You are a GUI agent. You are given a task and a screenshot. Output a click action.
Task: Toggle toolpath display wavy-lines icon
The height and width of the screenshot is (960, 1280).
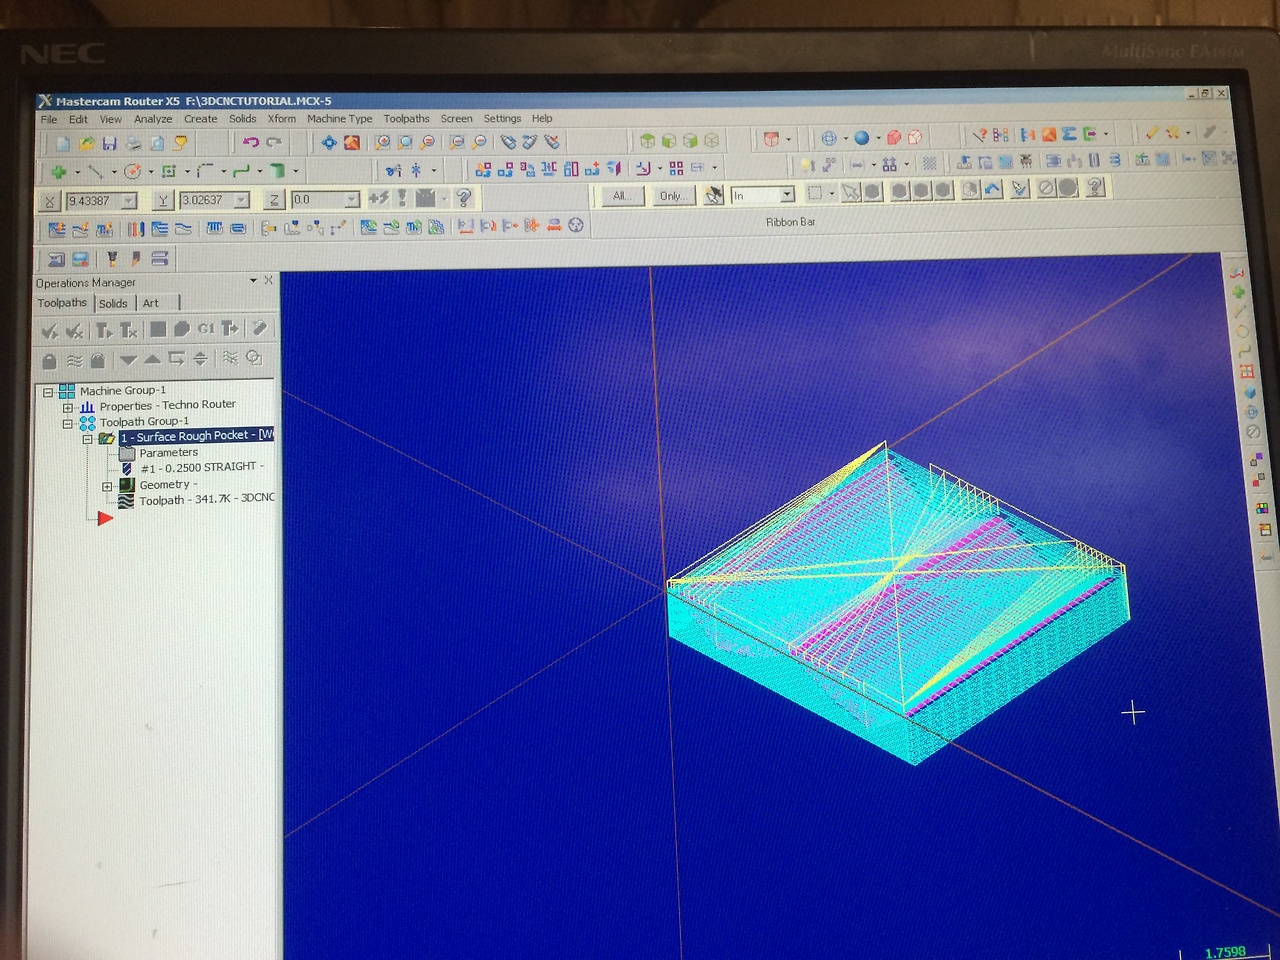pos(74,360)
